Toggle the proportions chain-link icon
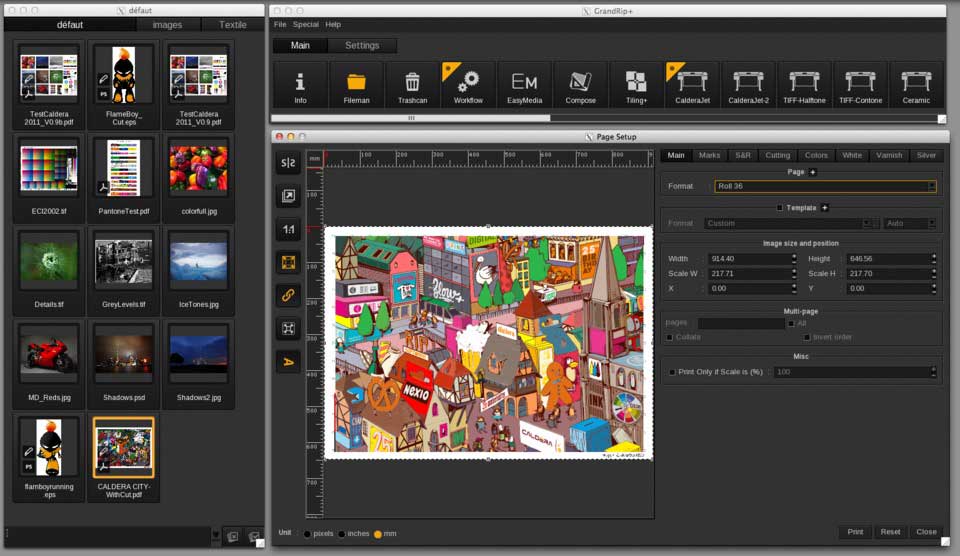Viewport: 960px width, 556px height. point(288,295)
